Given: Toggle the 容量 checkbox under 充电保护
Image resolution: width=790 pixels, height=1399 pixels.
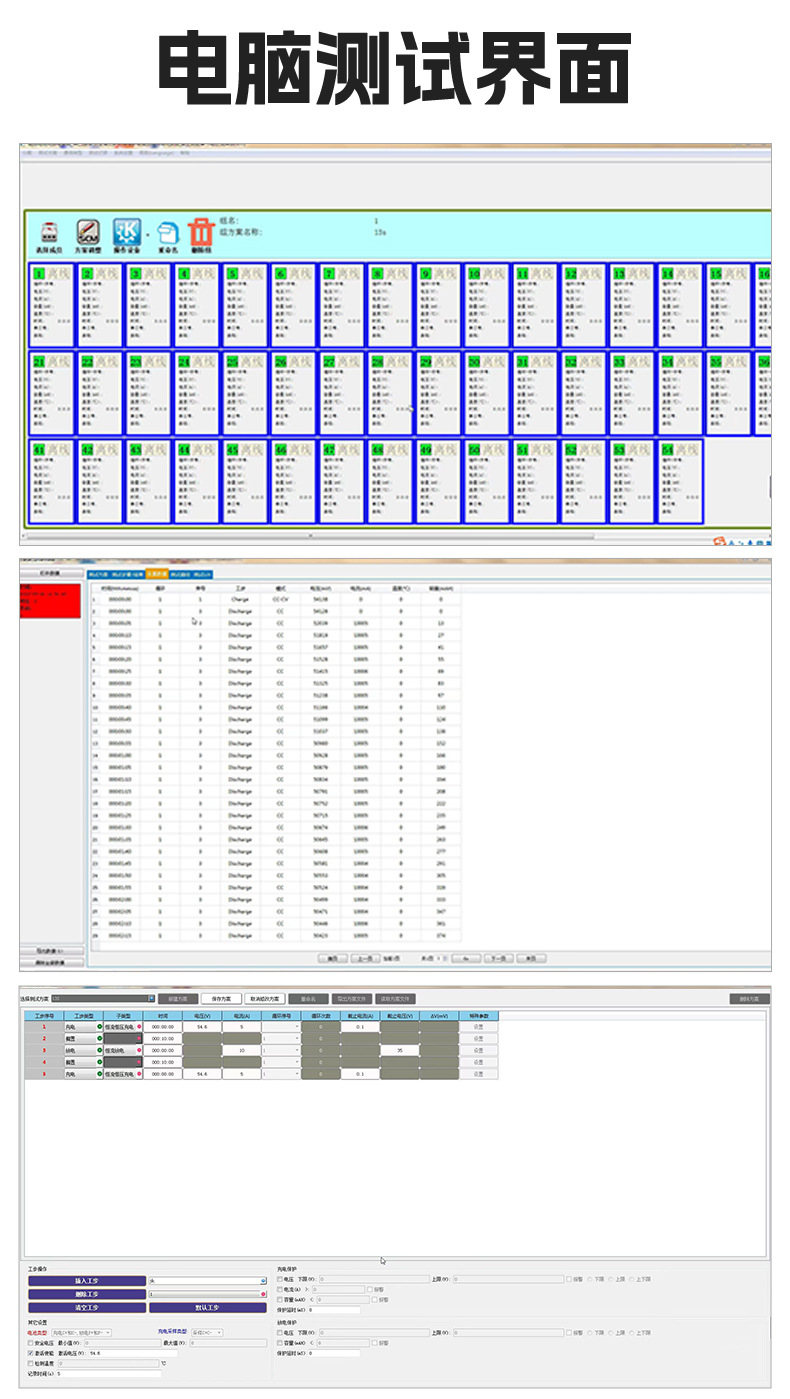Looking at the screenshot, I should point(280,1300).
